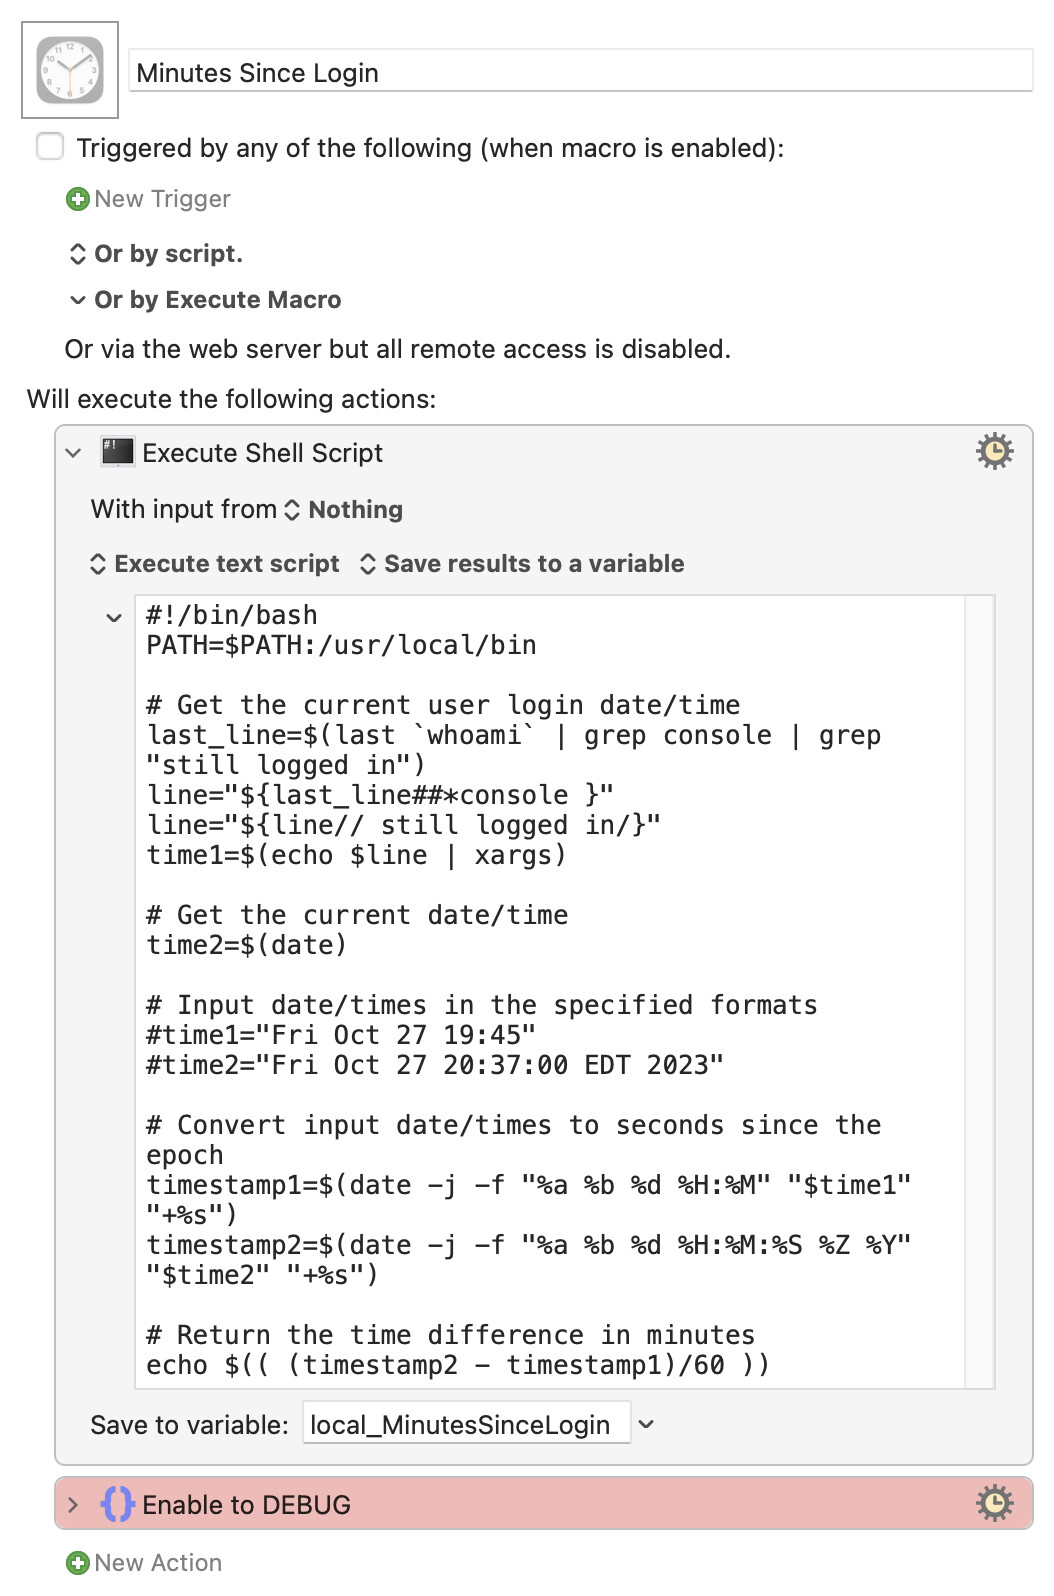Open the Execute text script popup

tap(215, 564)
